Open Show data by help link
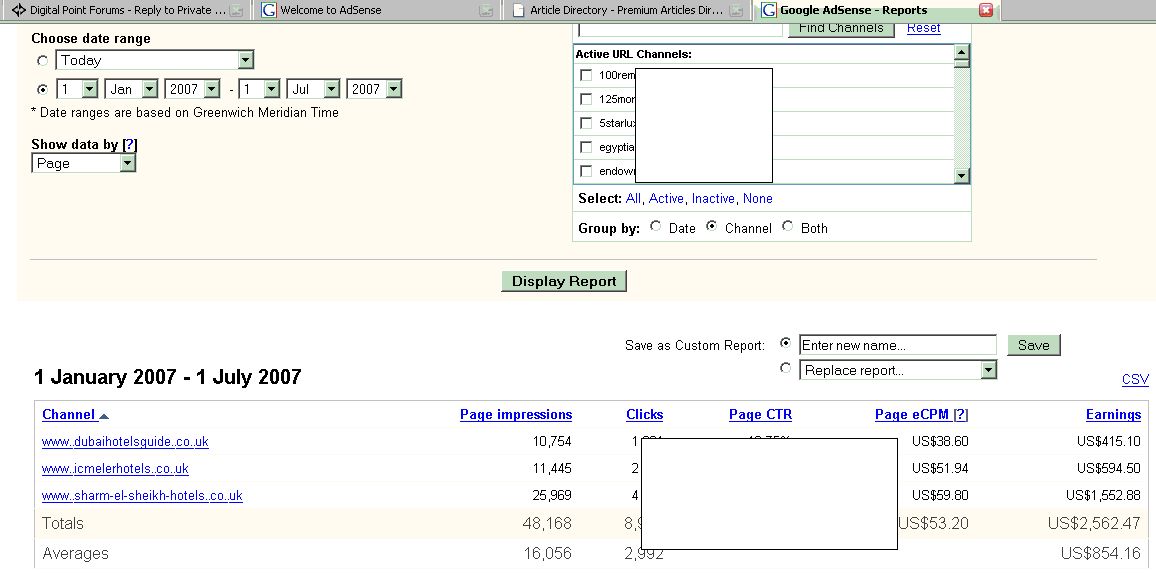 (130, 145)
